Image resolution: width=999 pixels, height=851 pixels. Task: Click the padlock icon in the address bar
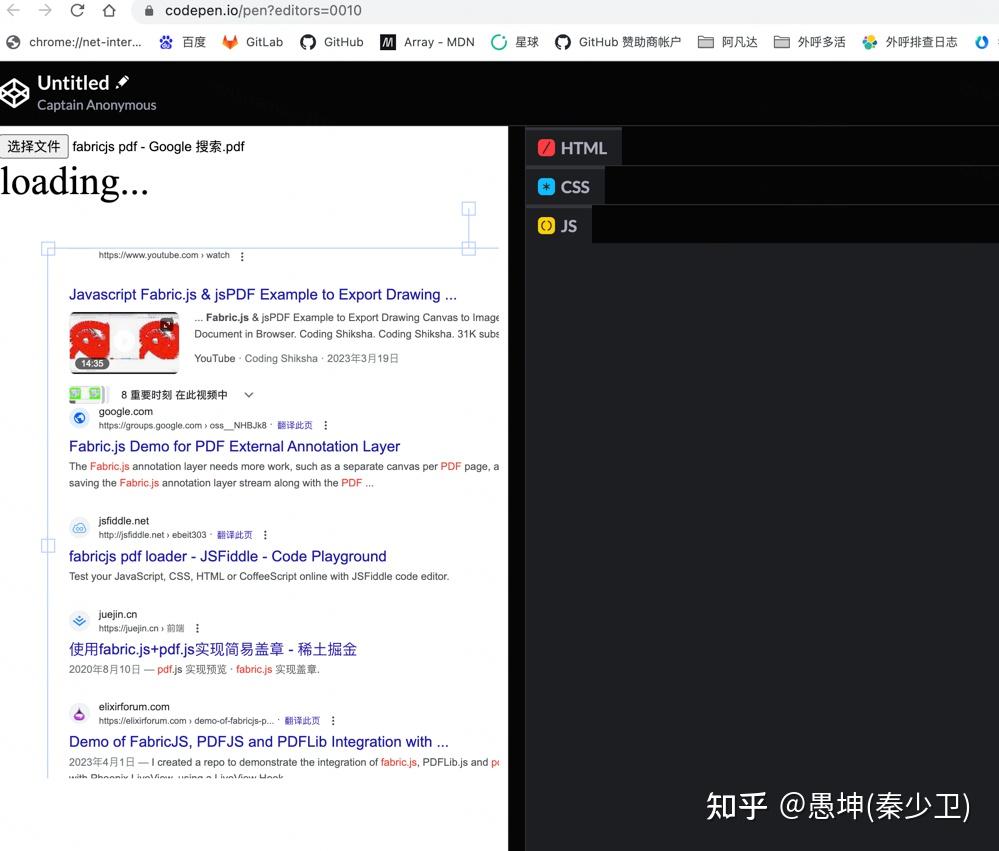(149, 11)
